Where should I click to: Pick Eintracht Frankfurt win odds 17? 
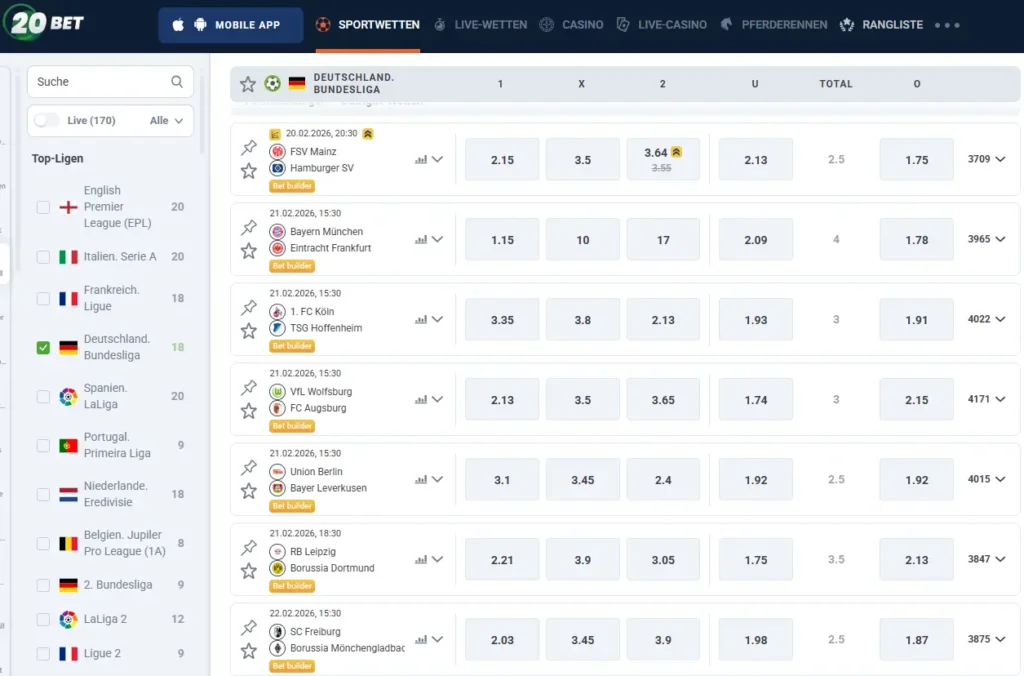pos(663,240)
